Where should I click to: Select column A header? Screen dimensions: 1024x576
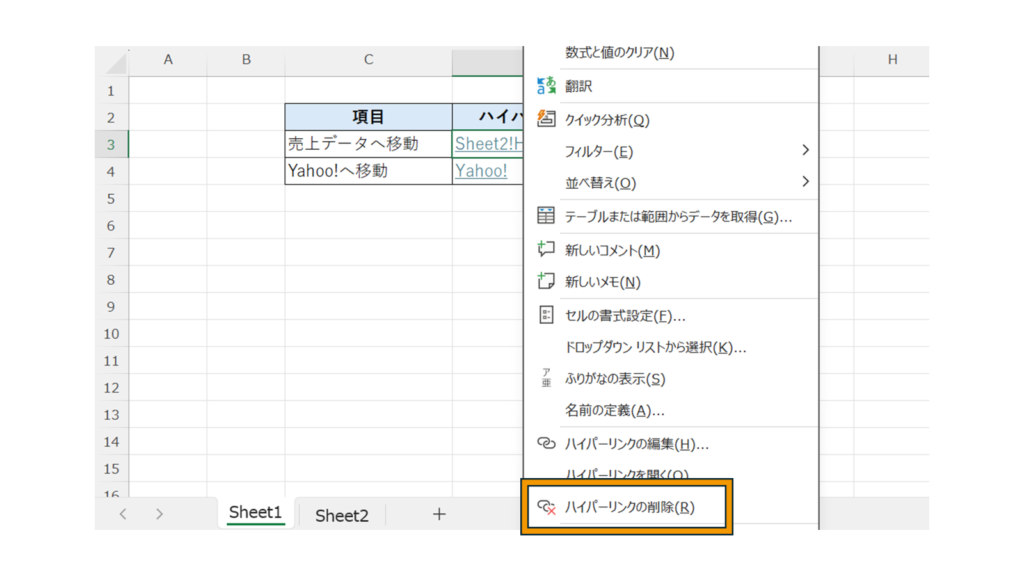[168, 60]
